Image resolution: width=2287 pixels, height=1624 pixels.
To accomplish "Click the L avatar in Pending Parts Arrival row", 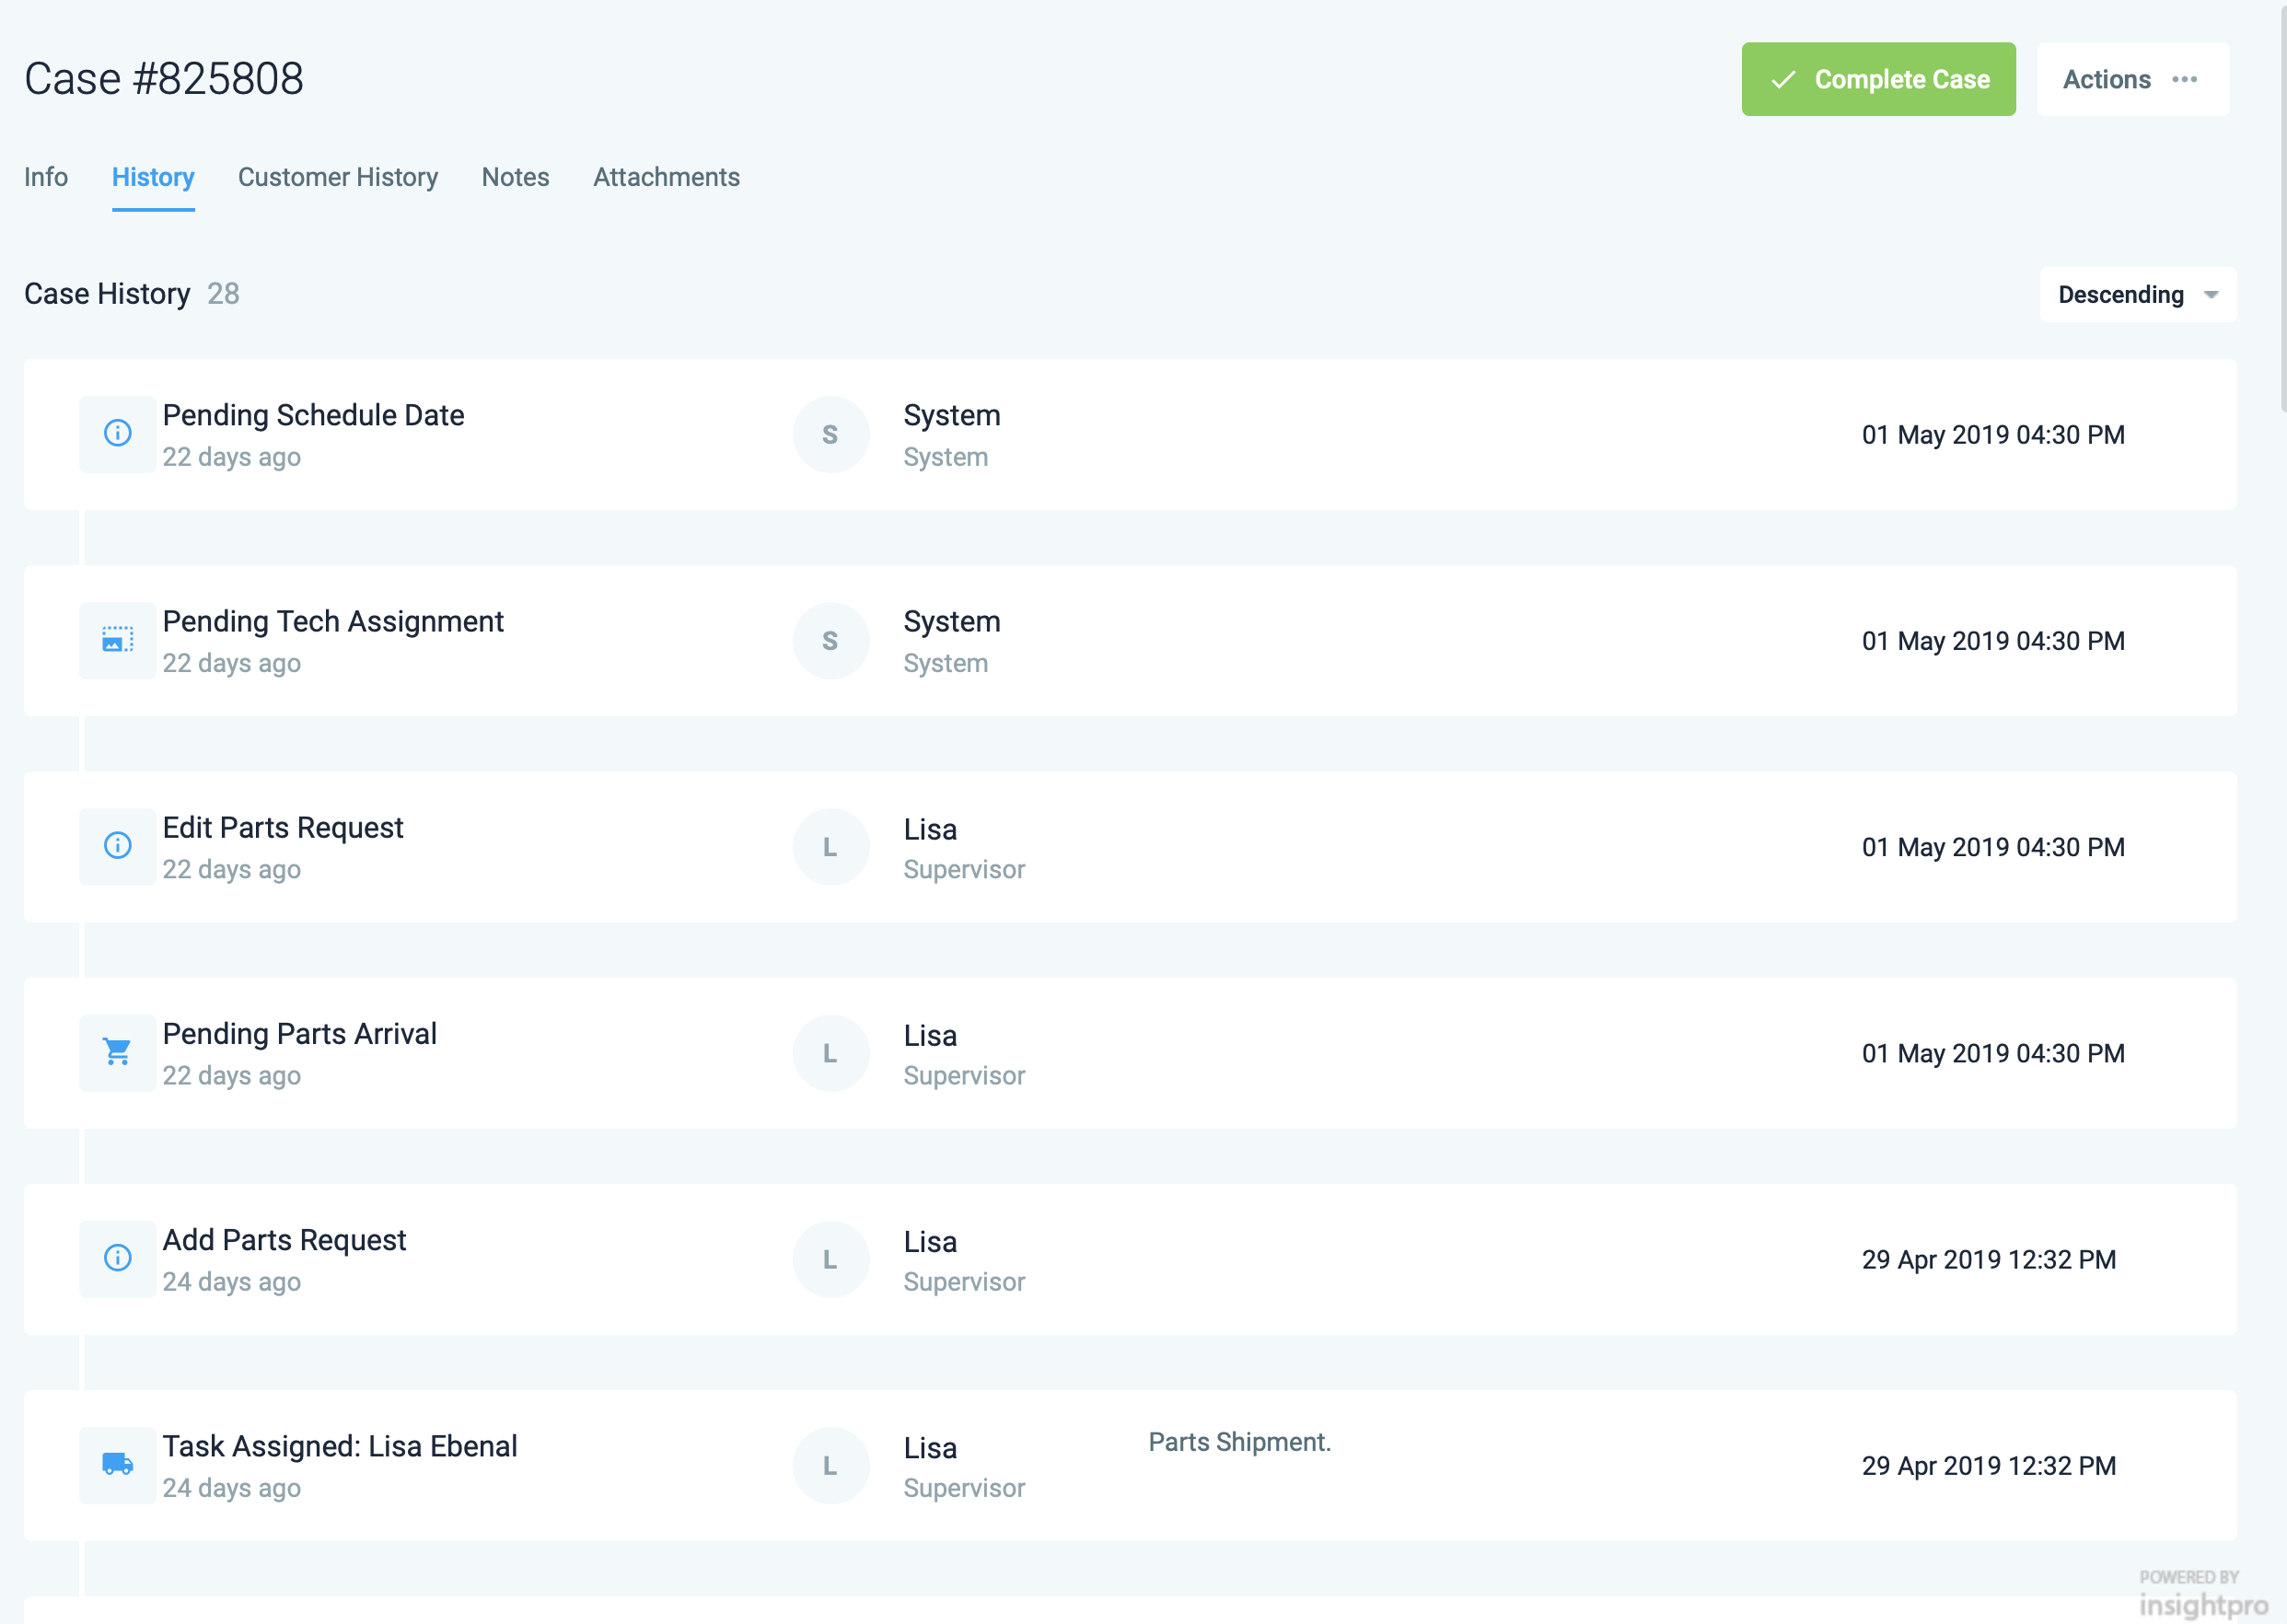I will click(x=830, y=1053).
